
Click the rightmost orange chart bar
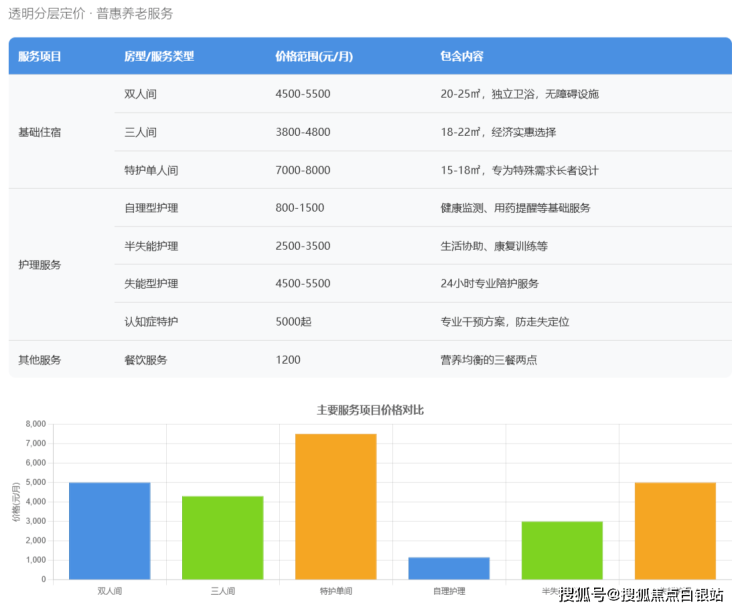(675, 530)
